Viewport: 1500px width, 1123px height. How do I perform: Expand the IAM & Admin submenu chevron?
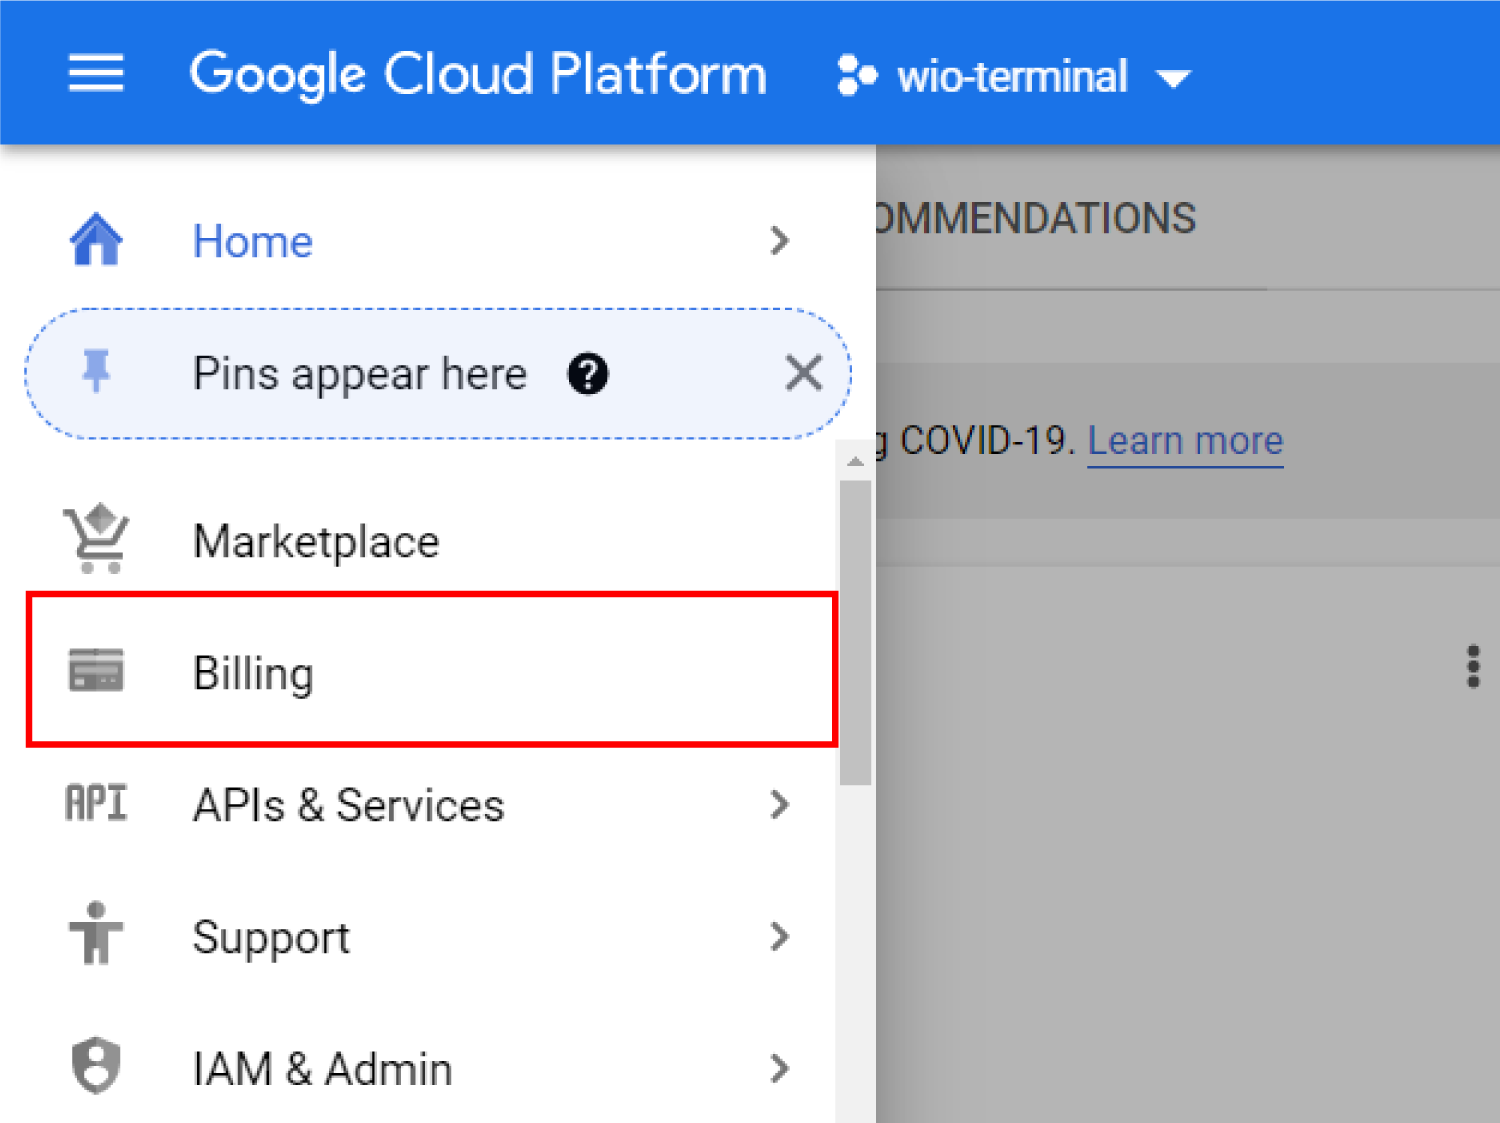coord(781,1068)
